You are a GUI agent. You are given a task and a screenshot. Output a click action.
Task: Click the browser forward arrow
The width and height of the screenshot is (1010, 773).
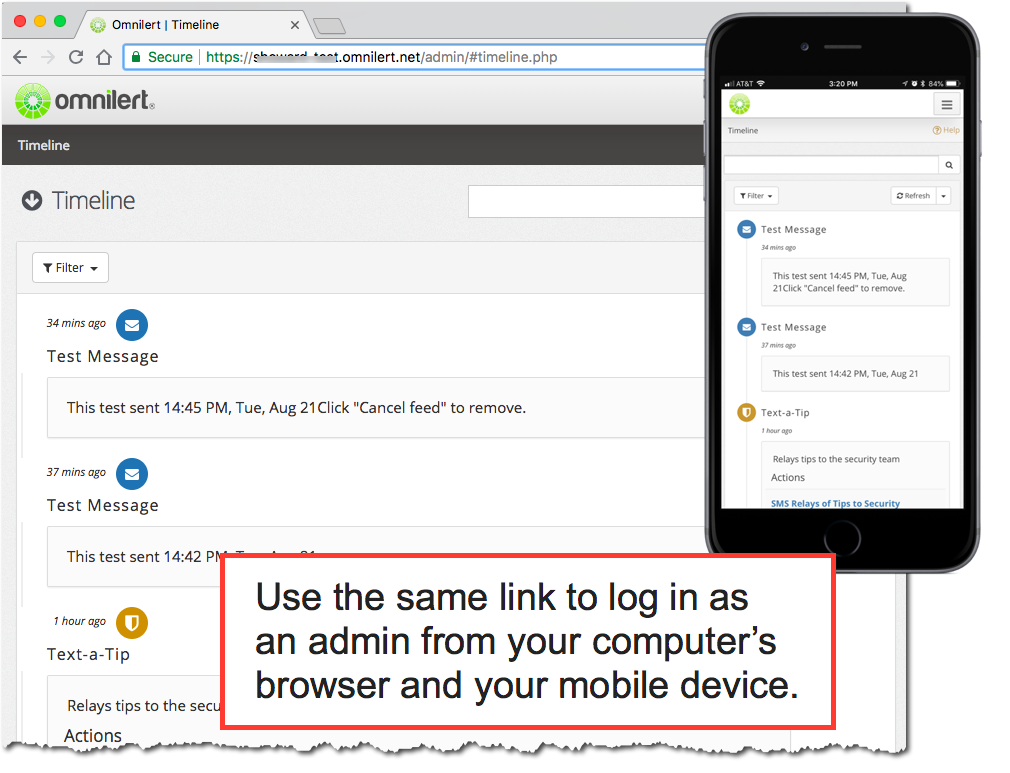tap(48, 57)
